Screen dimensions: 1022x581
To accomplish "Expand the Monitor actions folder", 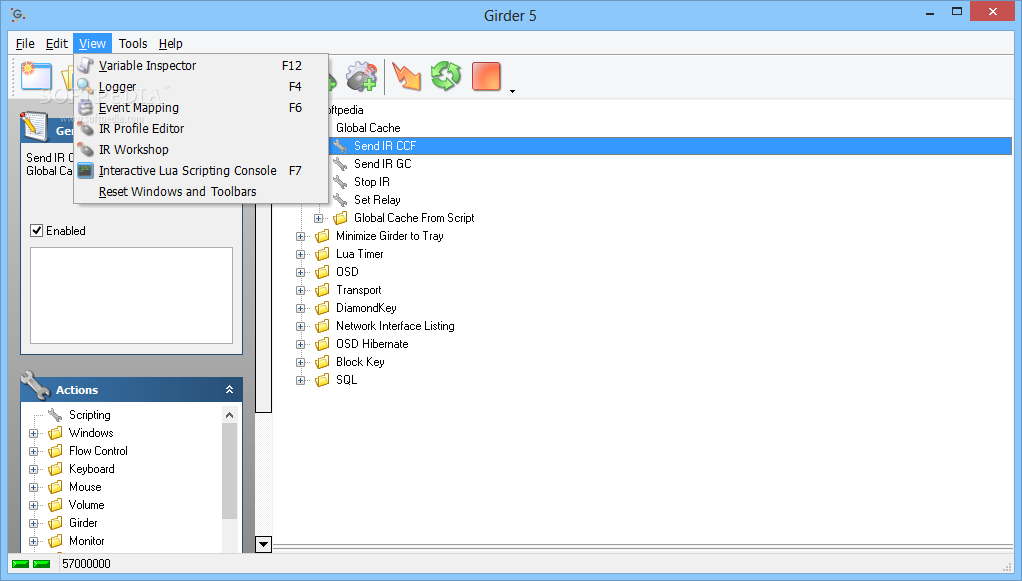I will 34,542.
